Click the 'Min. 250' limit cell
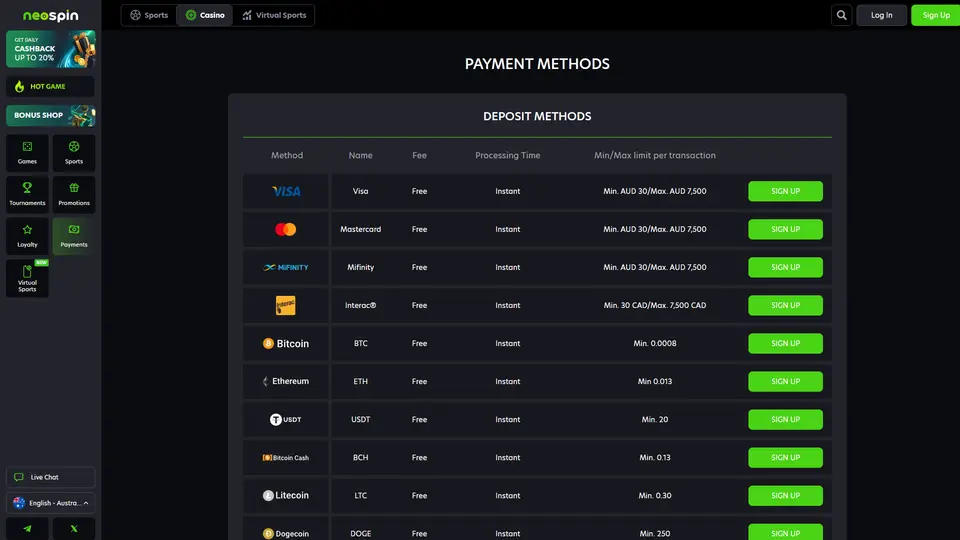This screenshot has height=540, width=960. click(x=654, y=533)
